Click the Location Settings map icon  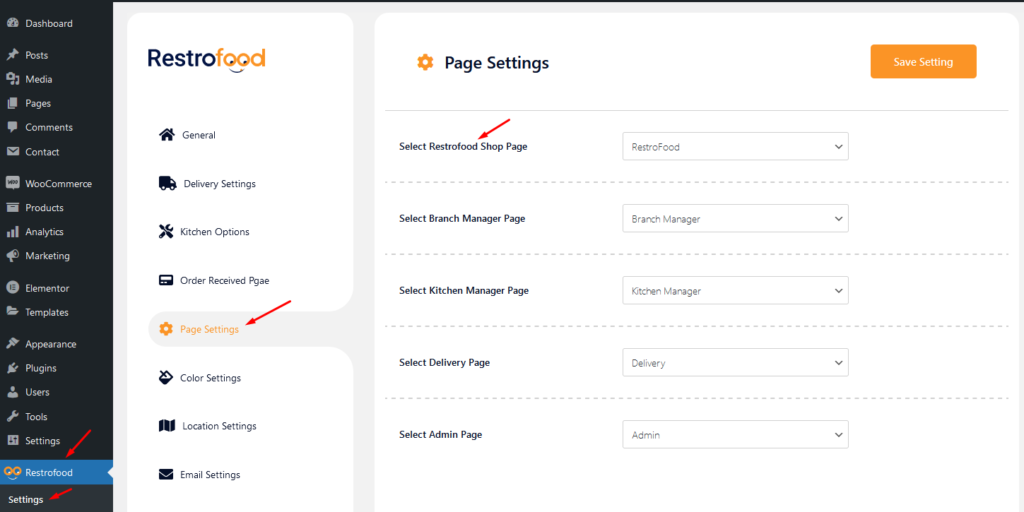coord(167,426)
